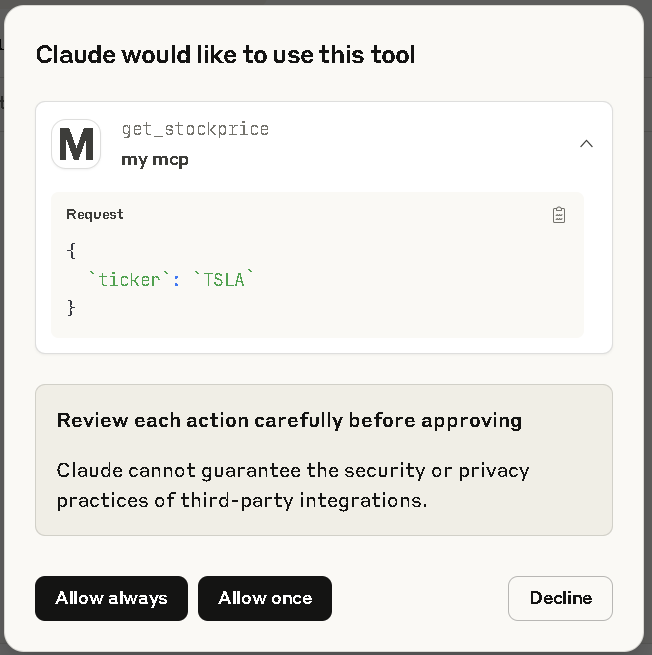
Task: Collapse the get_stockprice tool details
Action: [x=587, y=144]
